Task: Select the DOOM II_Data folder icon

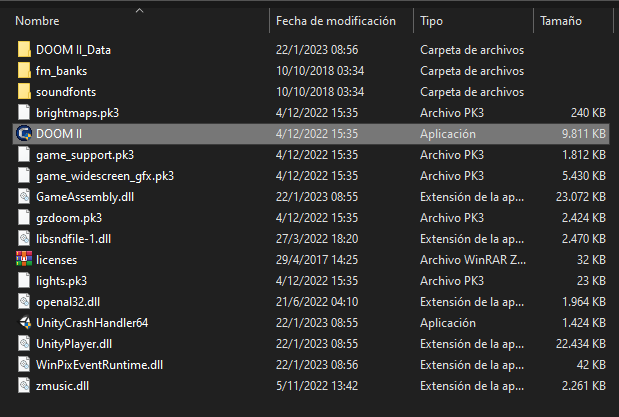Action: click(x=24, y=50)
